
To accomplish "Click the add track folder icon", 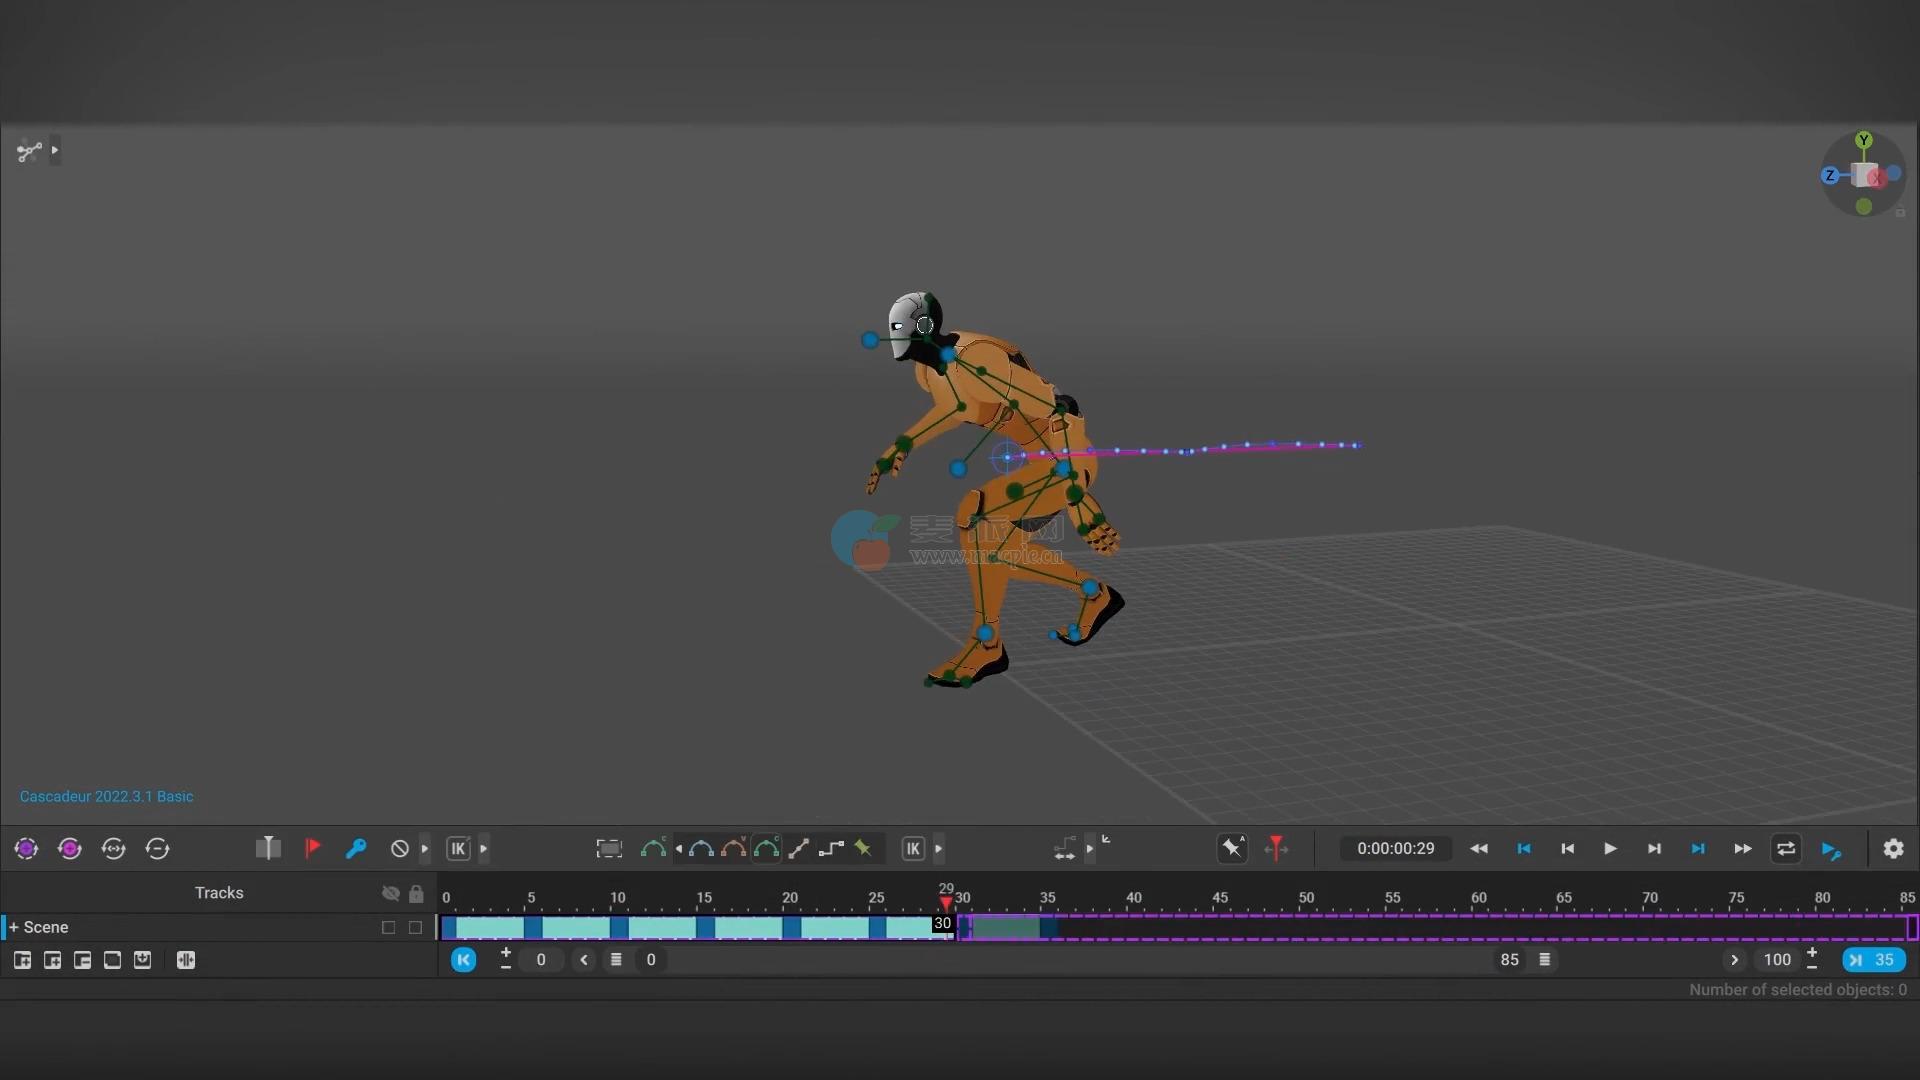I will coord(22,960).
